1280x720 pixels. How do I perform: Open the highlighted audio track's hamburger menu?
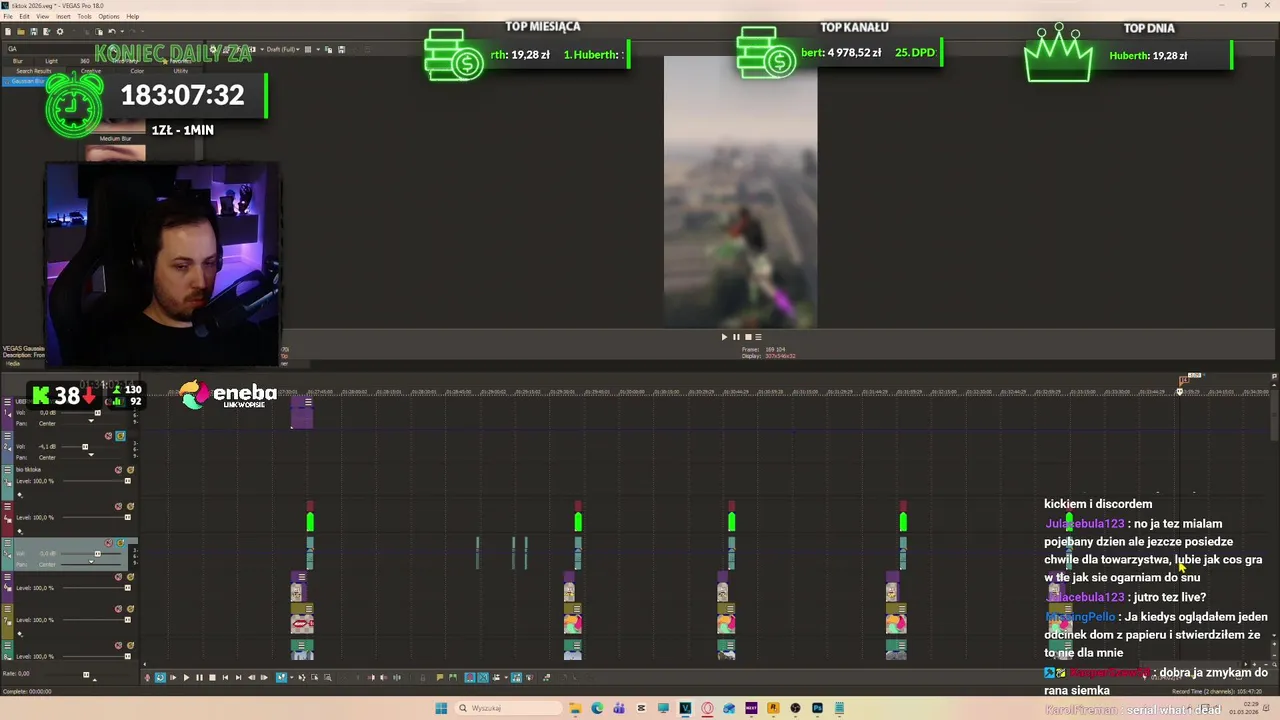pos(7,542)
